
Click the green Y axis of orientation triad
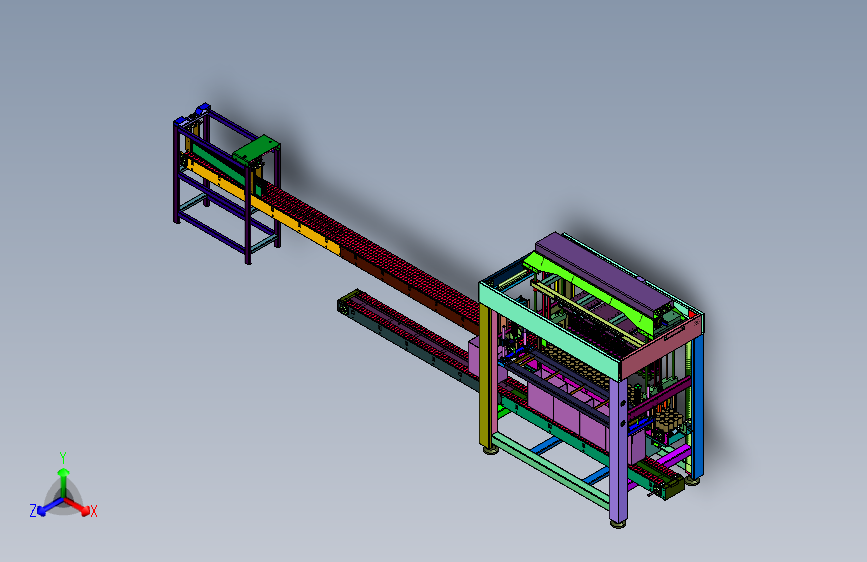pos(63,481)
